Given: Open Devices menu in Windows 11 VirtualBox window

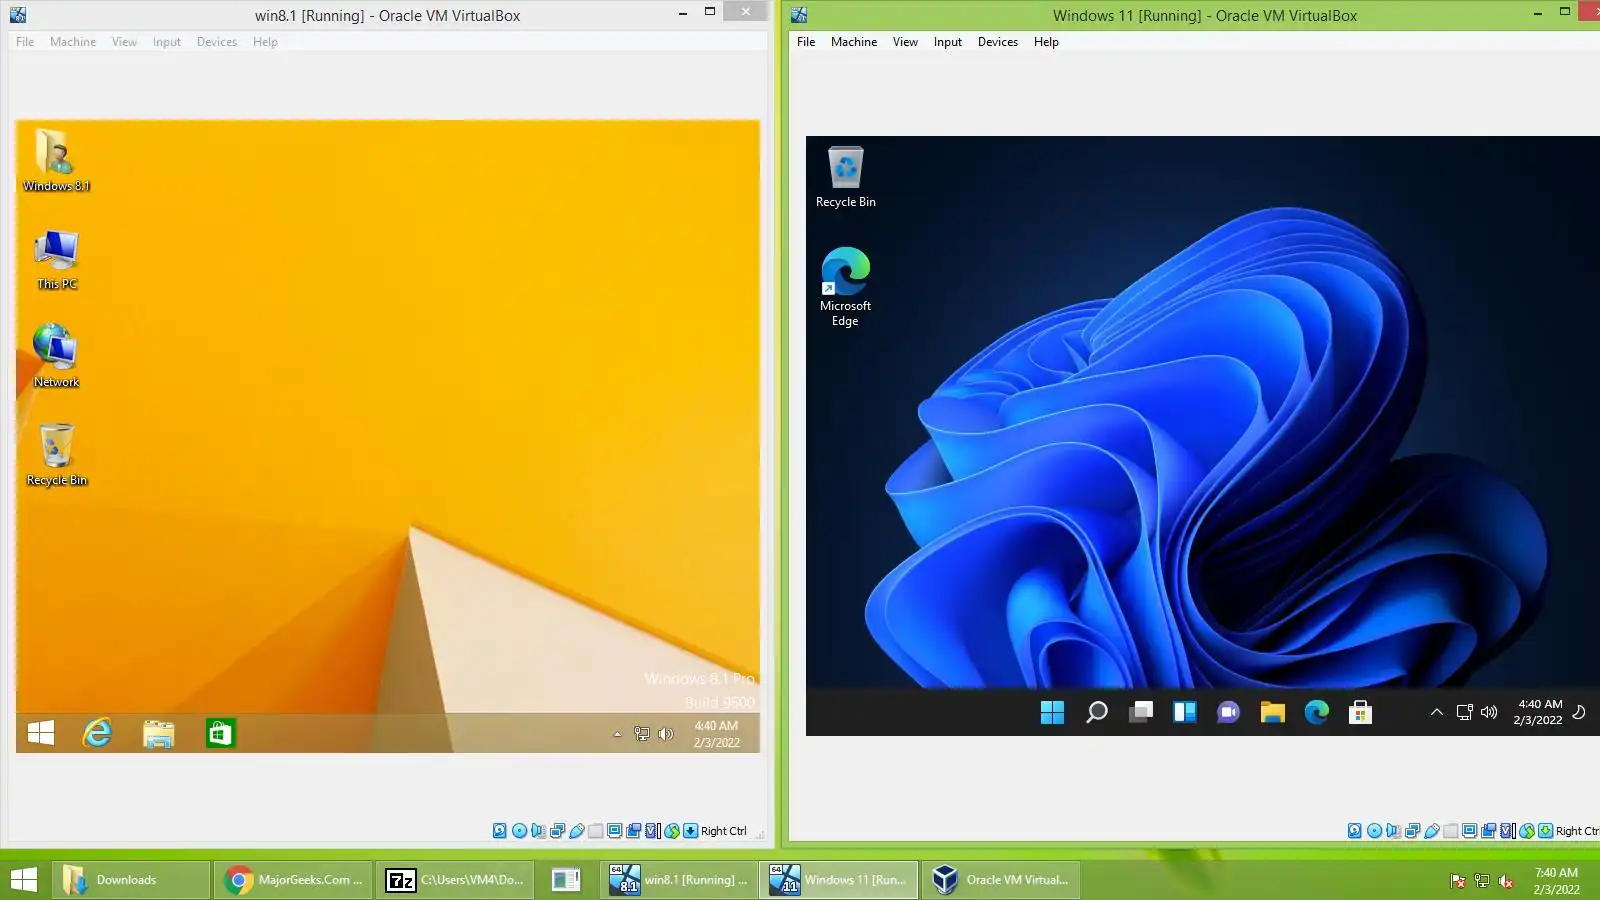Looking at the screenshot, I should click(998, 42).
